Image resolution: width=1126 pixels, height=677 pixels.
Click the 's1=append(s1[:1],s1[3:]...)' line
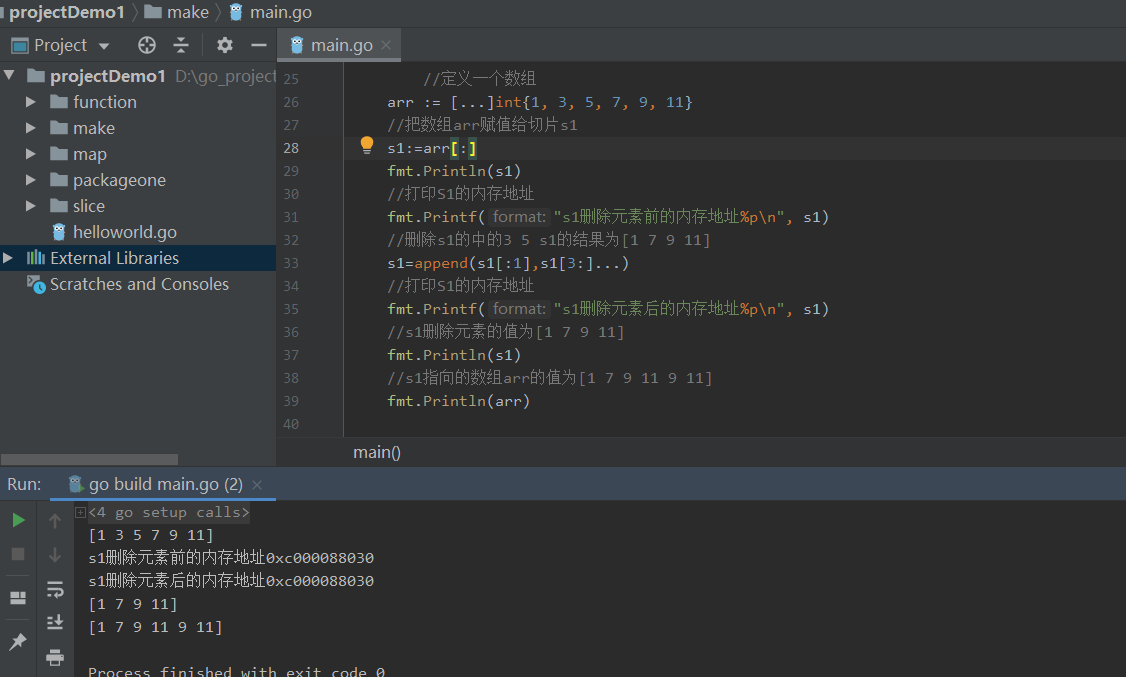click(508, 263)
